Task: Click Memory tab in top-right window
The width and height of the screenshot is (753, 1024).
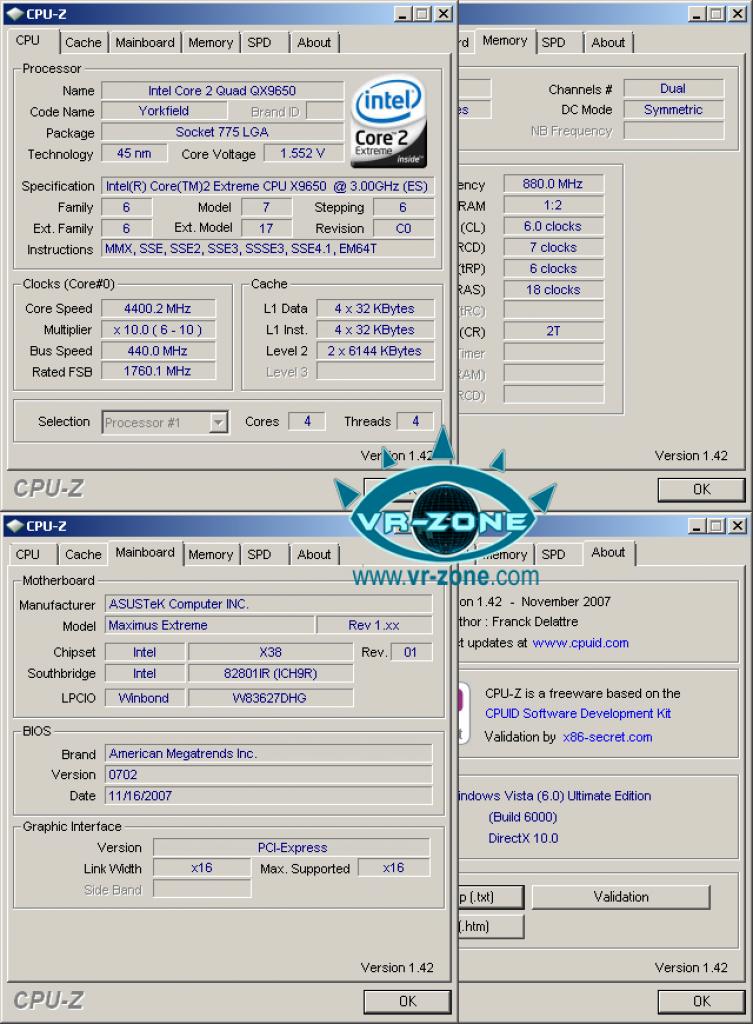Action: click(505, 40)
